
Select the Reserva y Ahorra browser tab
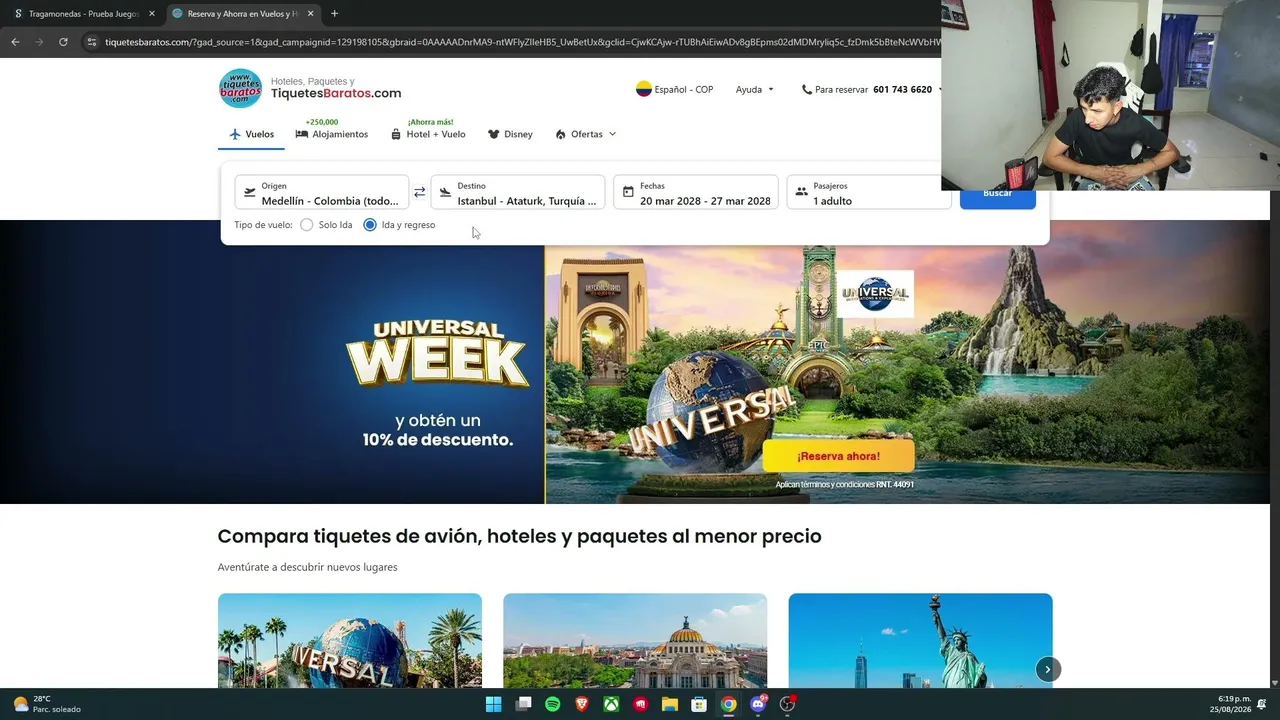click(242, 14)
